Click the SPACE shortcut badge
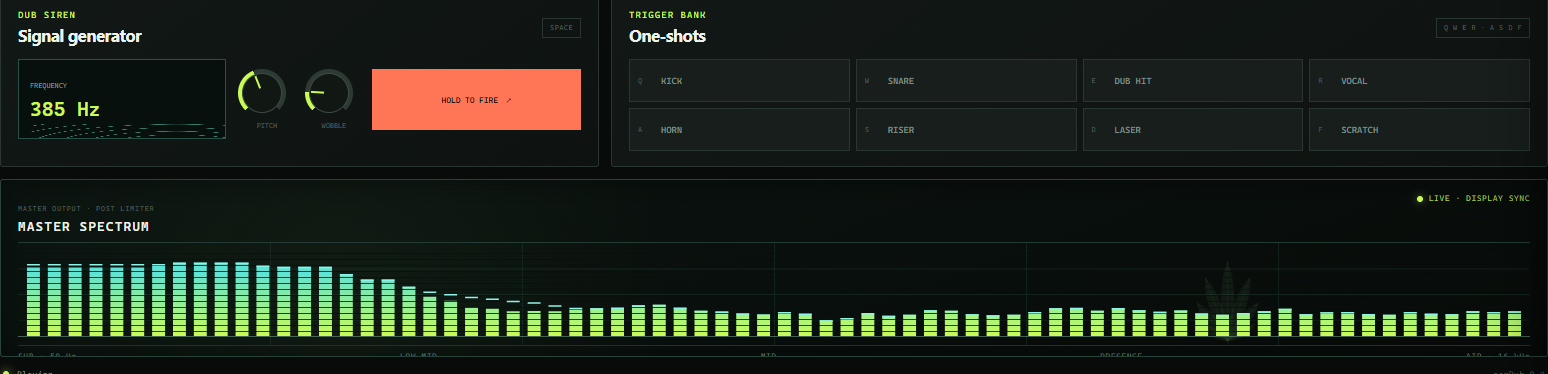 561,28
